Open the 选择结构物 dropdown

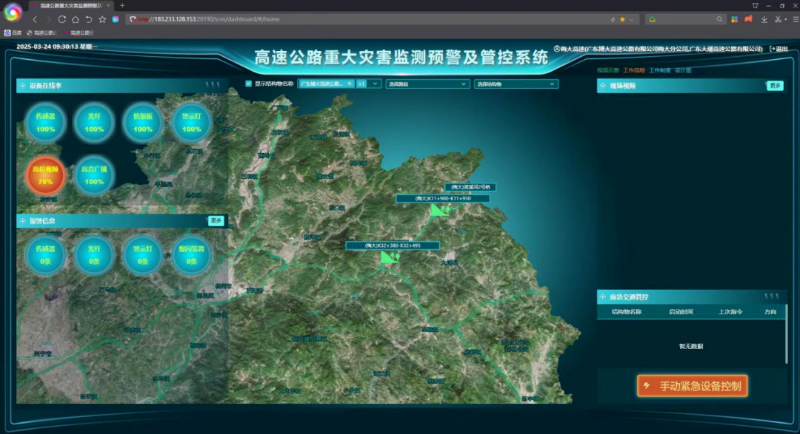[515, 85]
